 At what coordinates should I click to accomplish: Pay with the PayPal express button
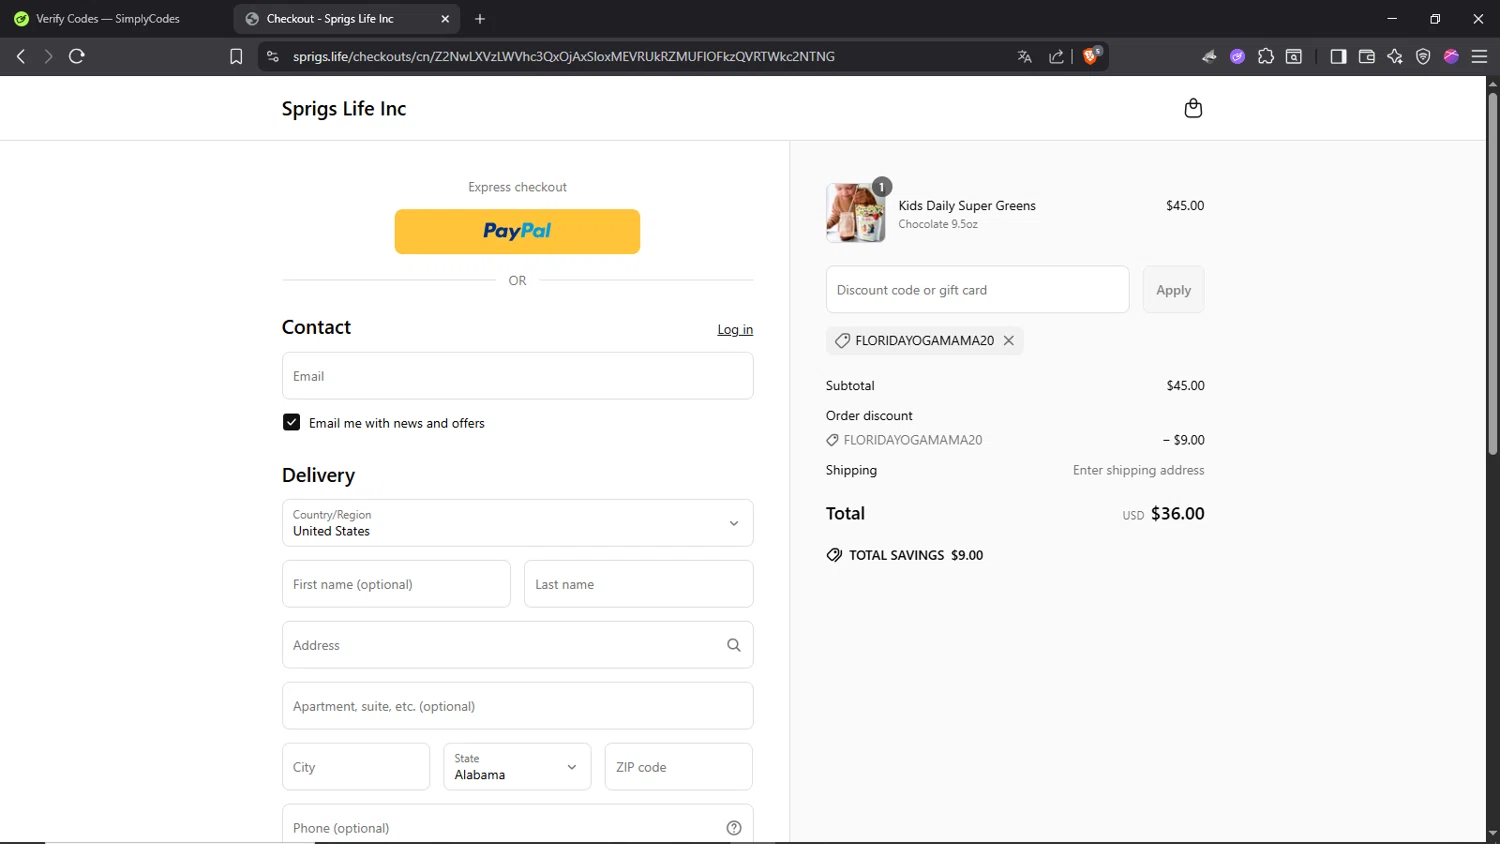pyautogui.click(x=517, y=231)
